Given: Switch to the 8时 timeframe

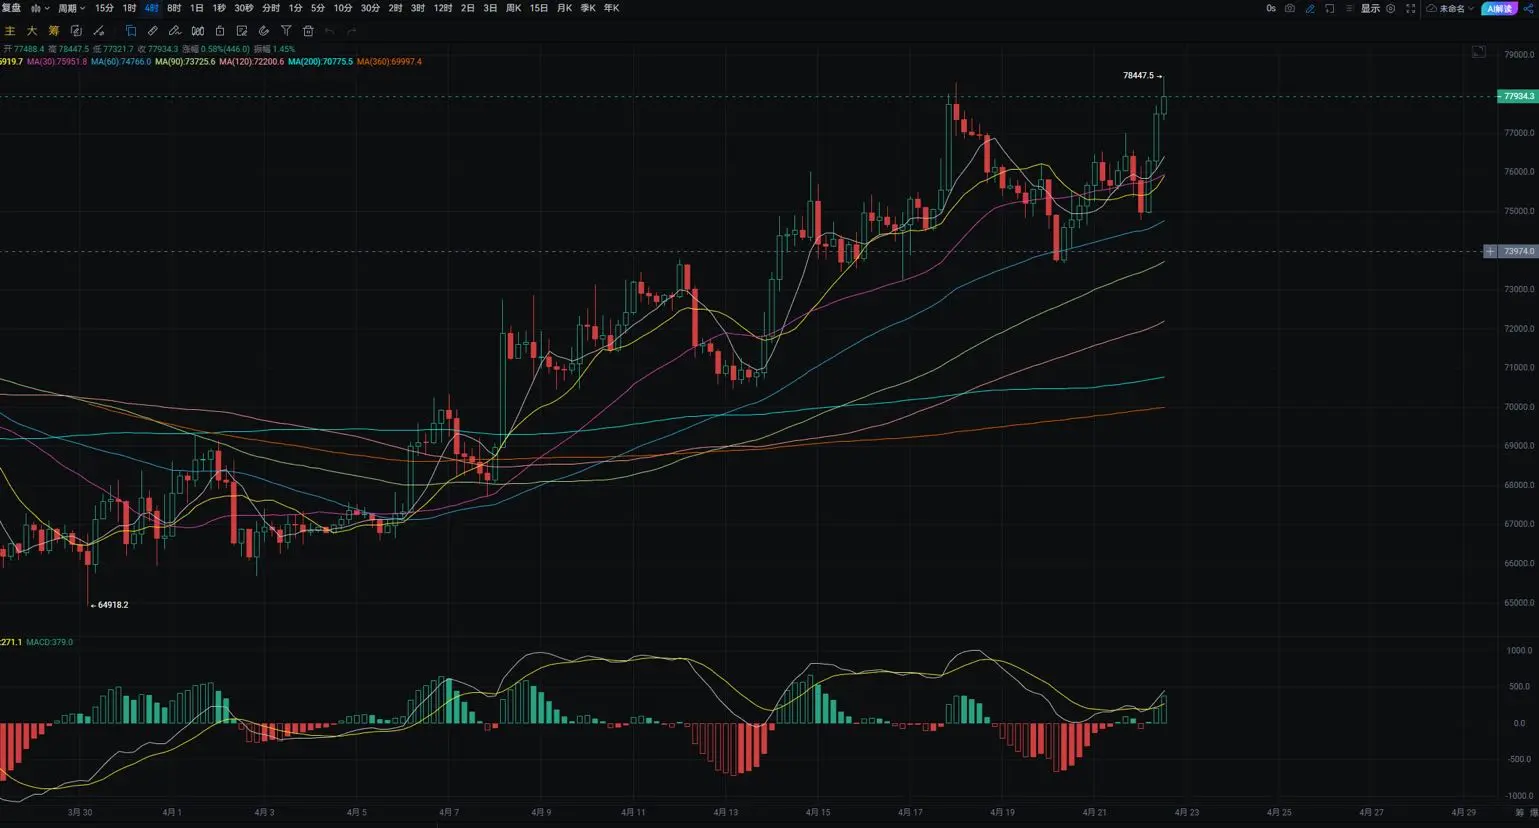Looking at the screenshot, I should click(x=174, y=8).
